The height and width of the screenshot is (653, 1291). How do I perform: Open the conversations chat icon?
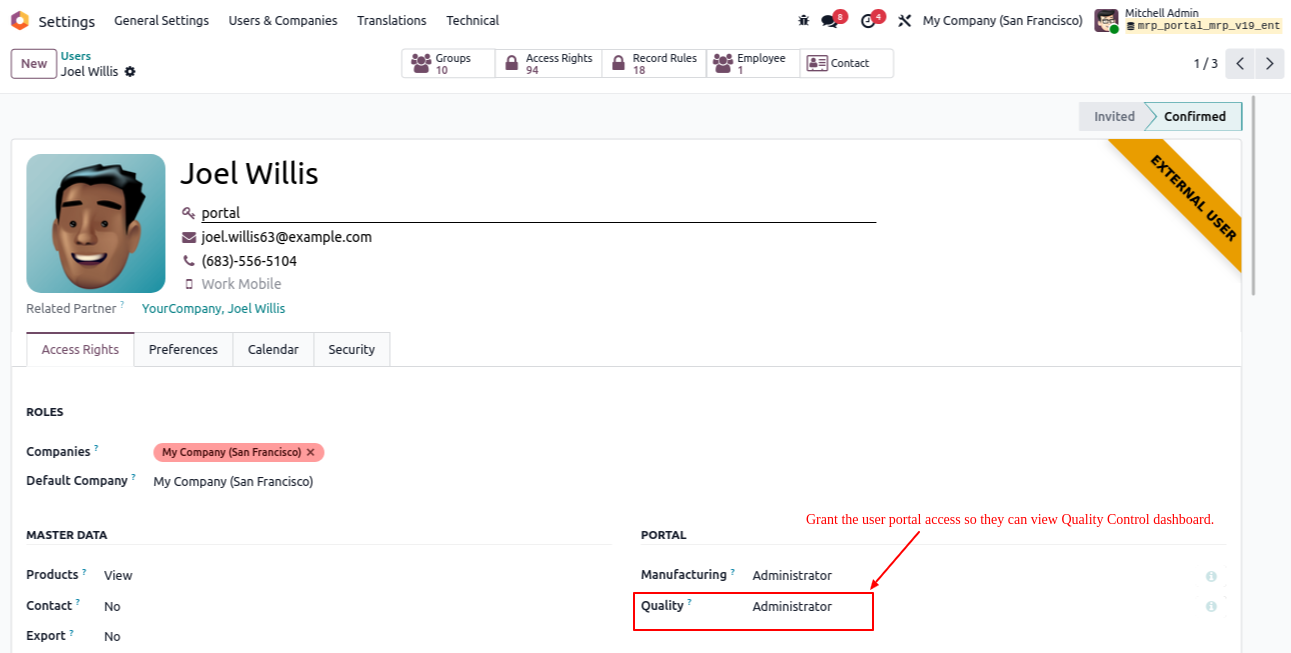click(x=829, y=21)
